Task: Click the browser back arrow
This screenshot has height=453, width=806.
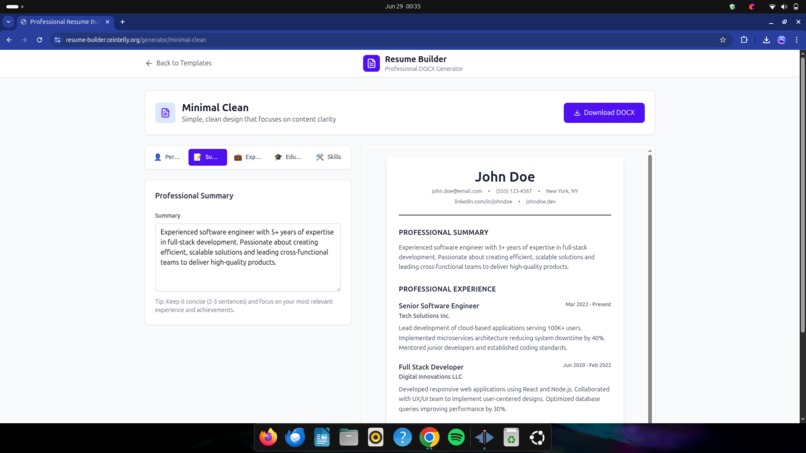Action: [x=9, y=40]
